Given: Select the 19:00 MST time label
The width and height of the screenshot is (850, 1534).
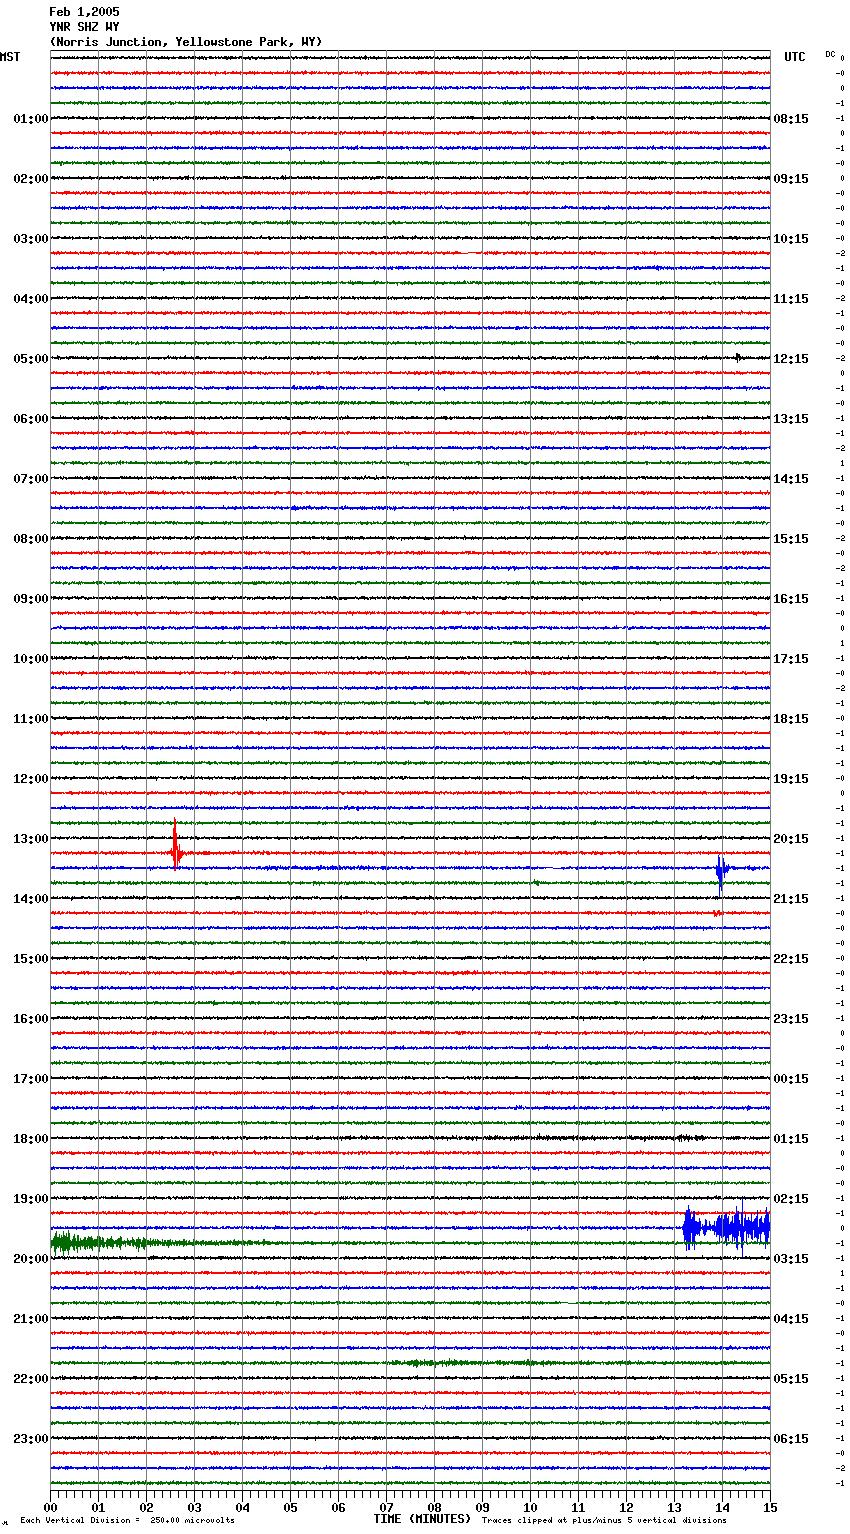Looking at the screenshot, I should pos(31,1199).
